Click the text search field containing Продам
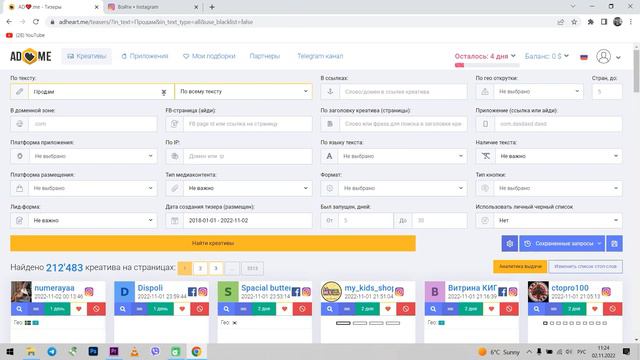 [x=93, y=91]
